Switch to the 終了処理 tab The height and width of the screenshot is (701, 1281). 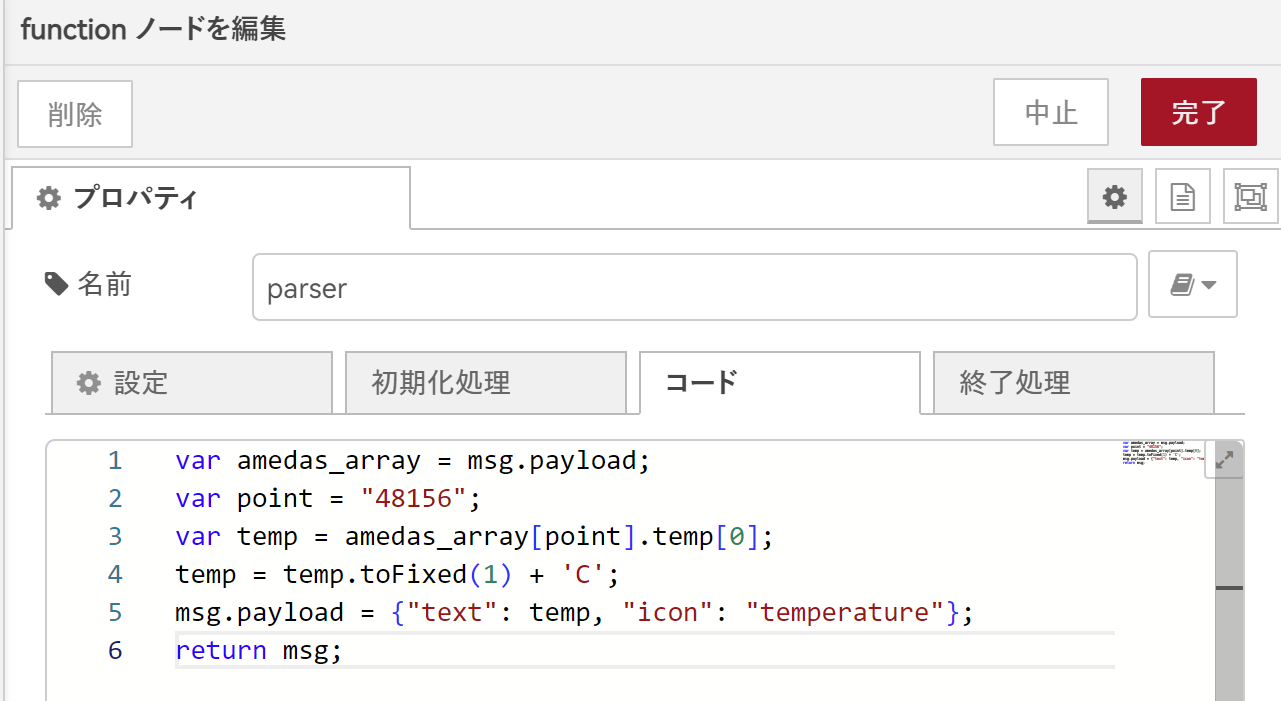tap(1072, 382)
